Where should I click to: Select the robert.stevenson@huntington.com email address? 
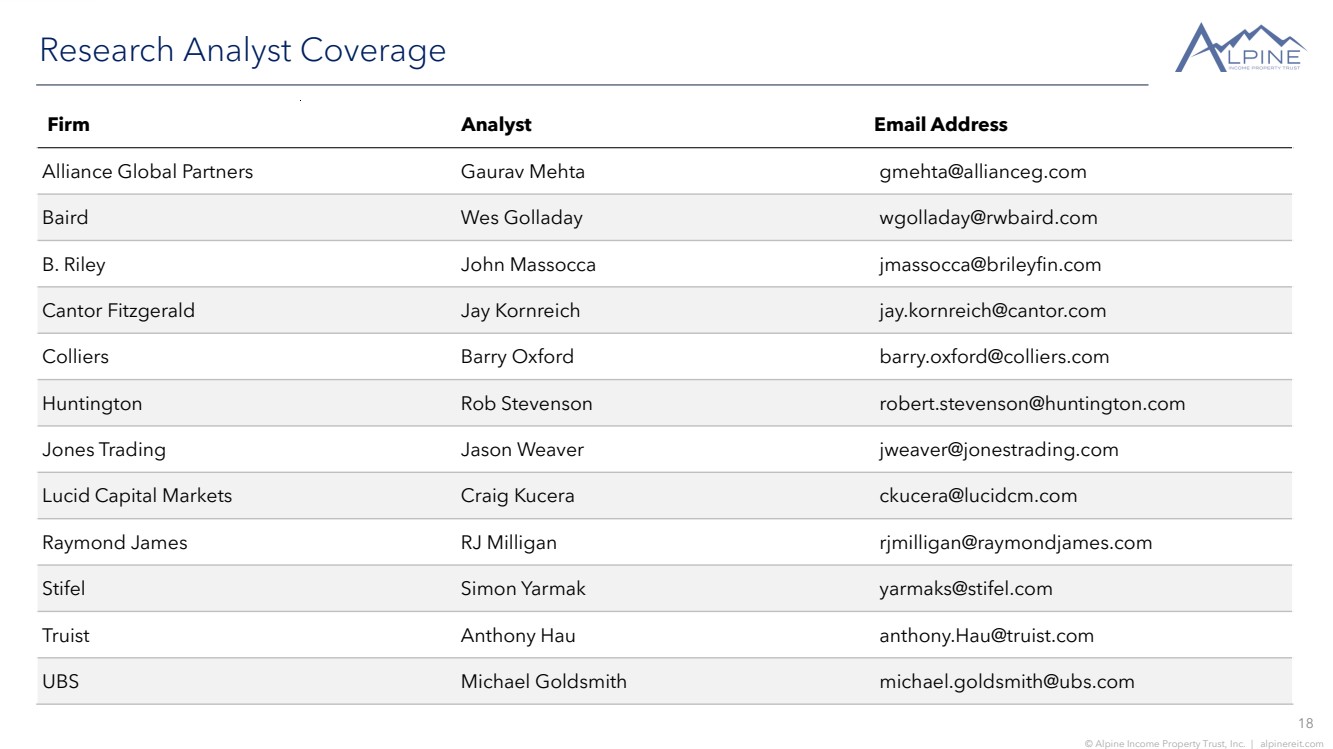1032,404
